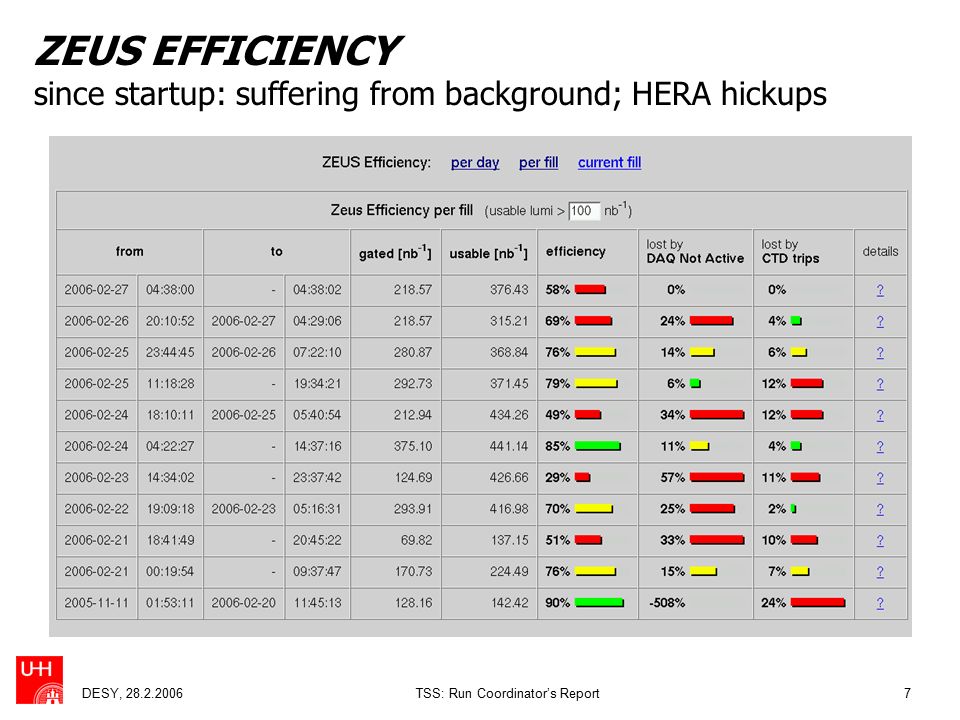Open the 'per fill' efficiency link

coord(538,162)
